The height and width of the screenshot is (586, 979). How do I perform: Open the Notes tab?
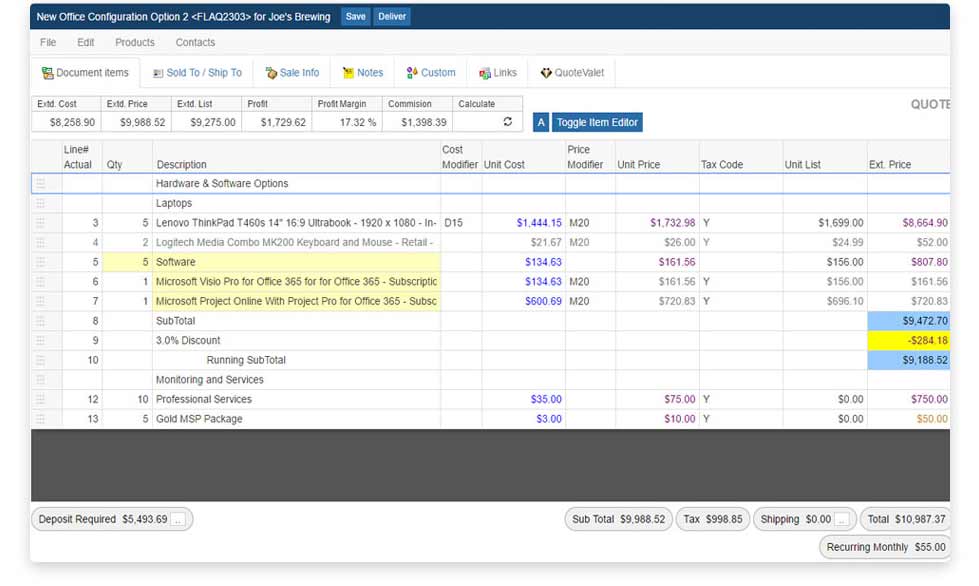pos(363,73)
